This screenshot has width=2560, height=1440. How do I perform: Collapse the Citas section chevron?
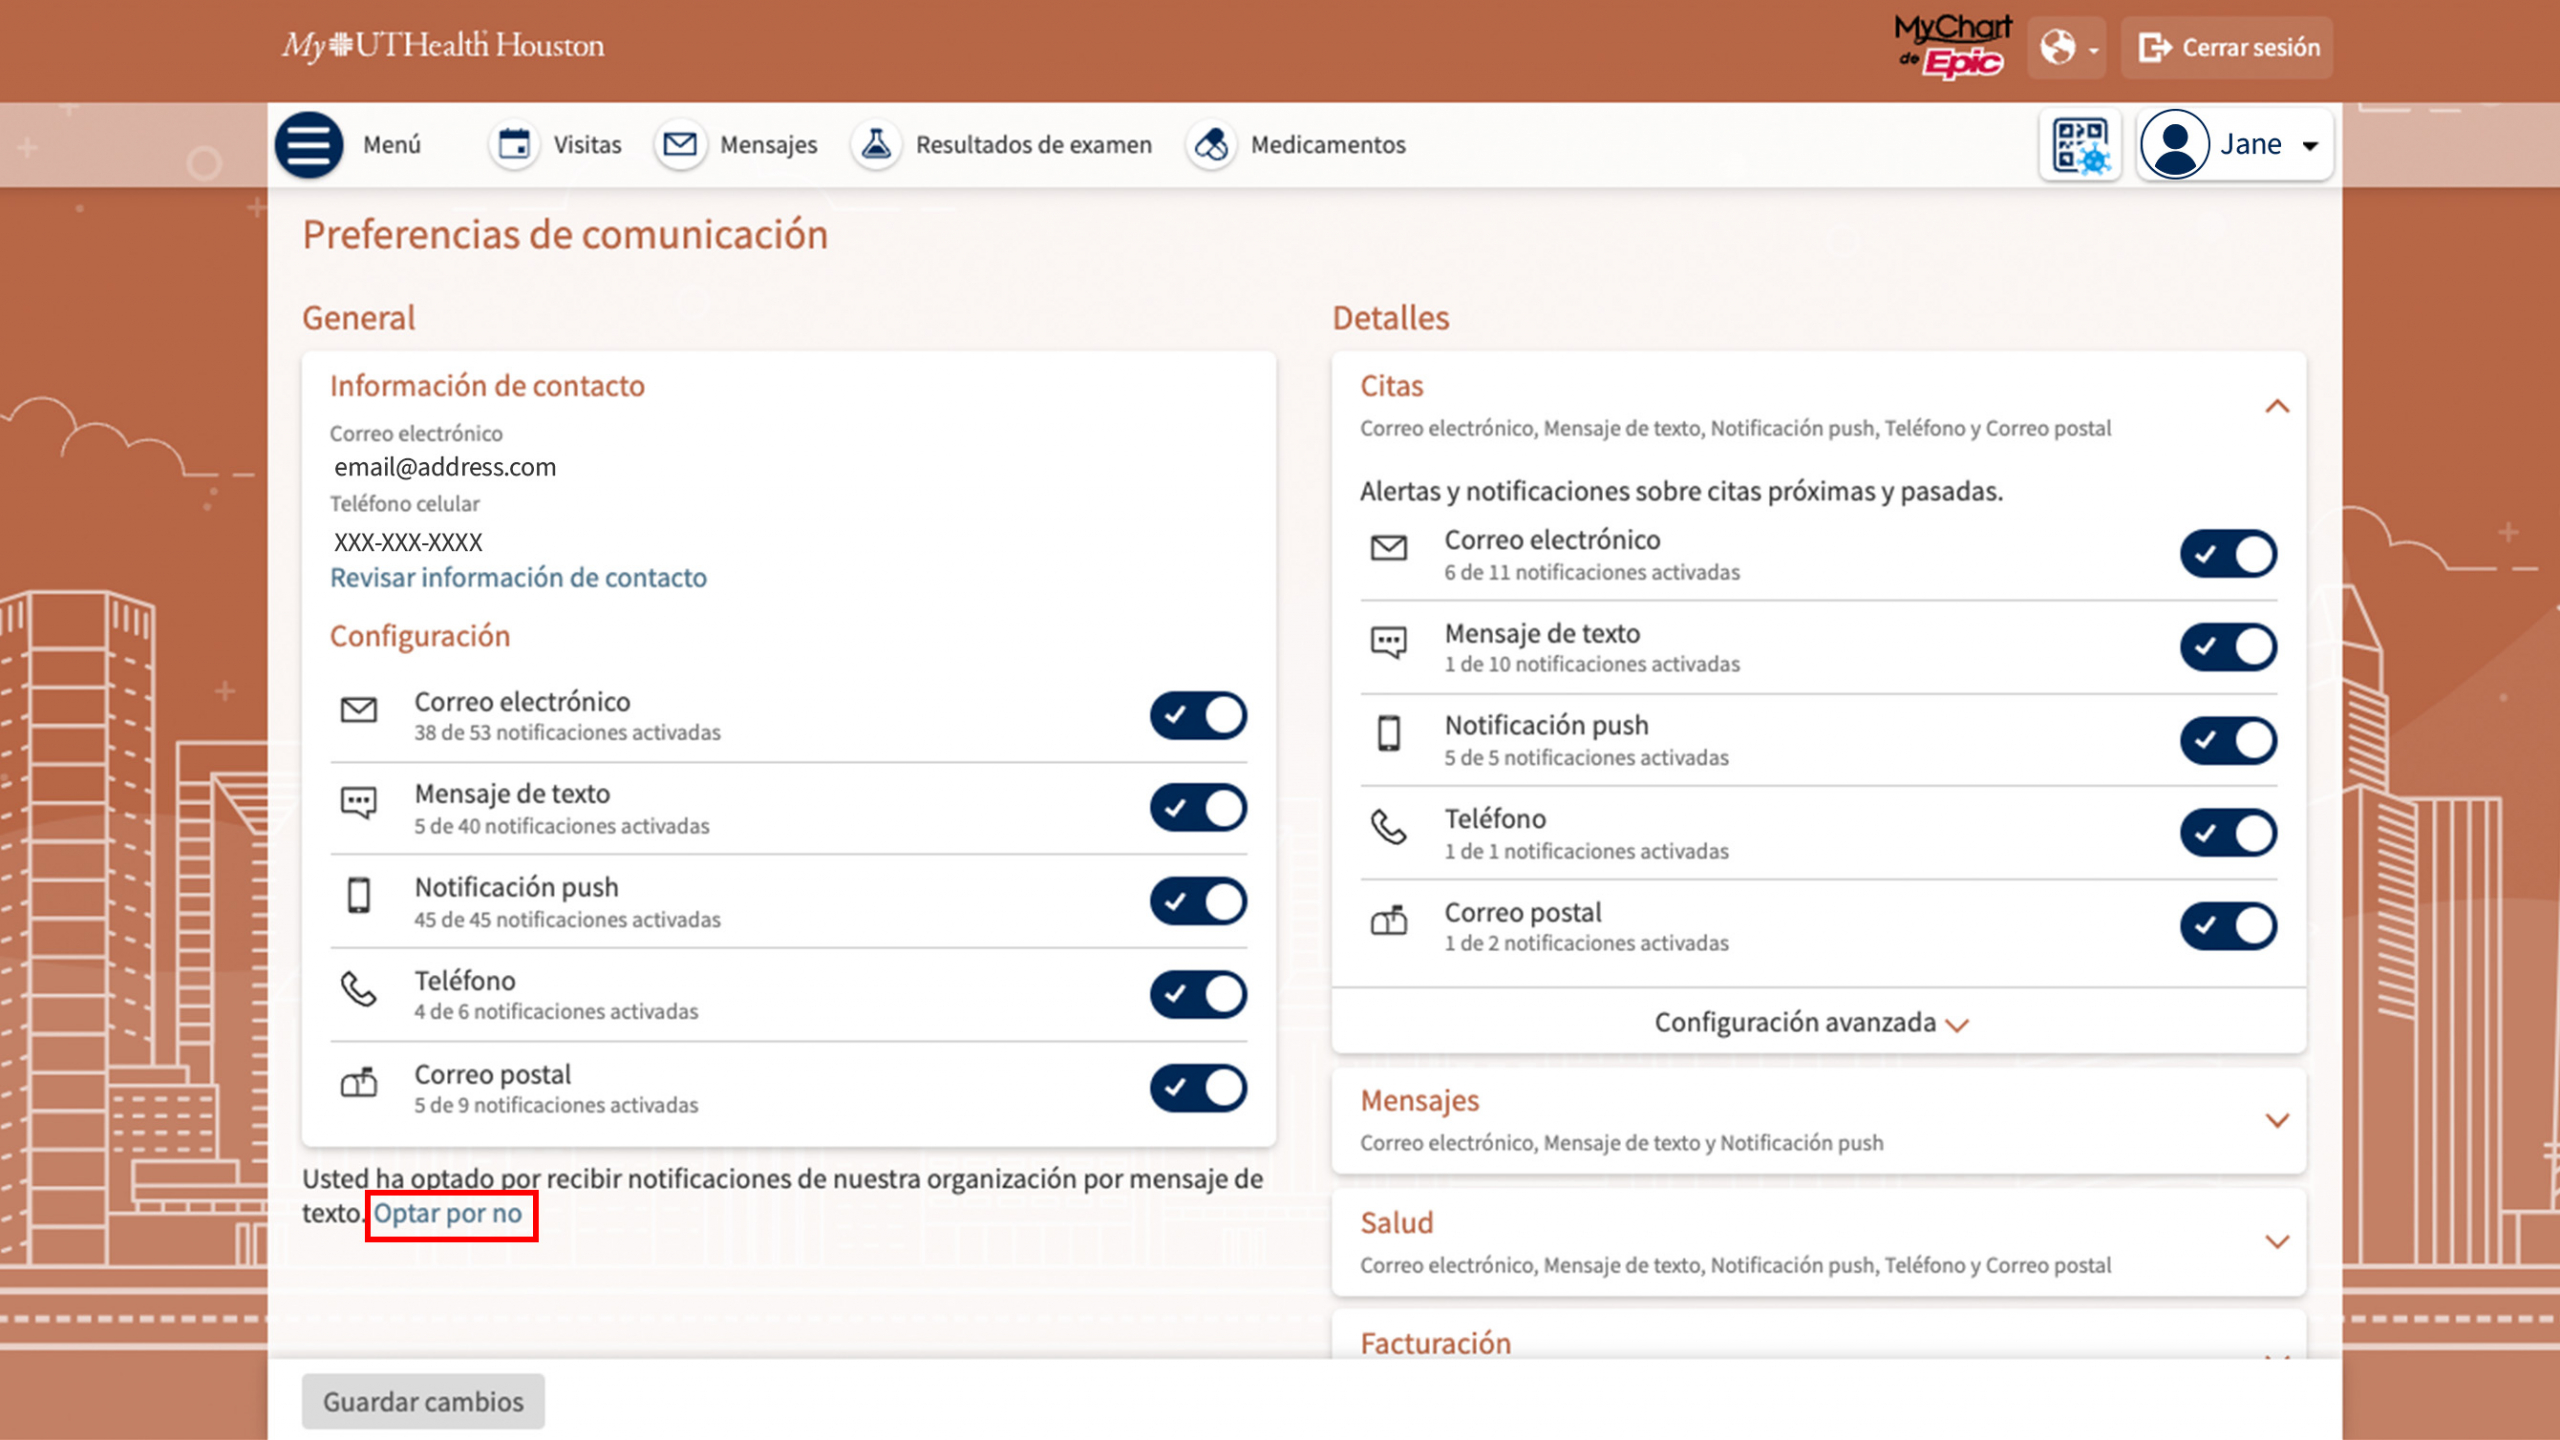click(2276, 406)
